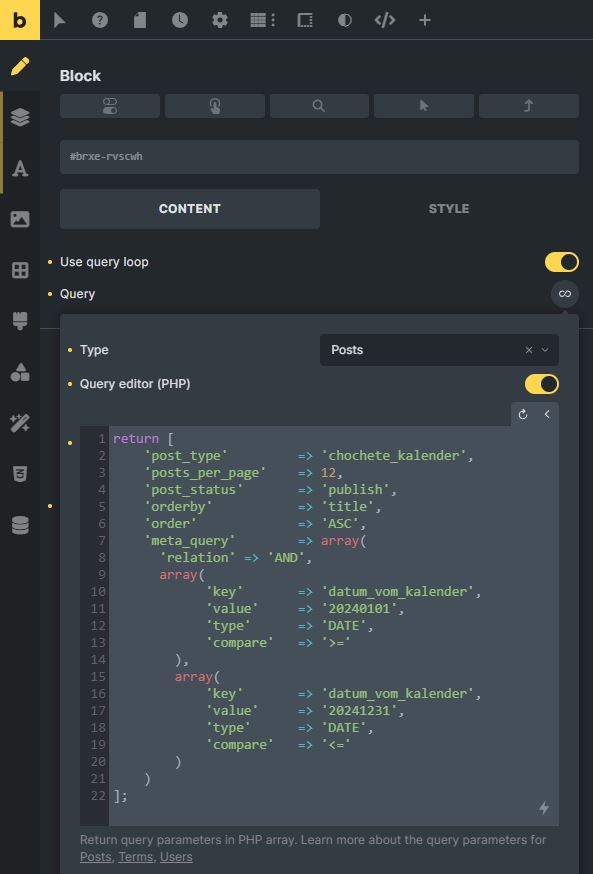
Task: Switch to the CONTENT tab
Action: 190,208
